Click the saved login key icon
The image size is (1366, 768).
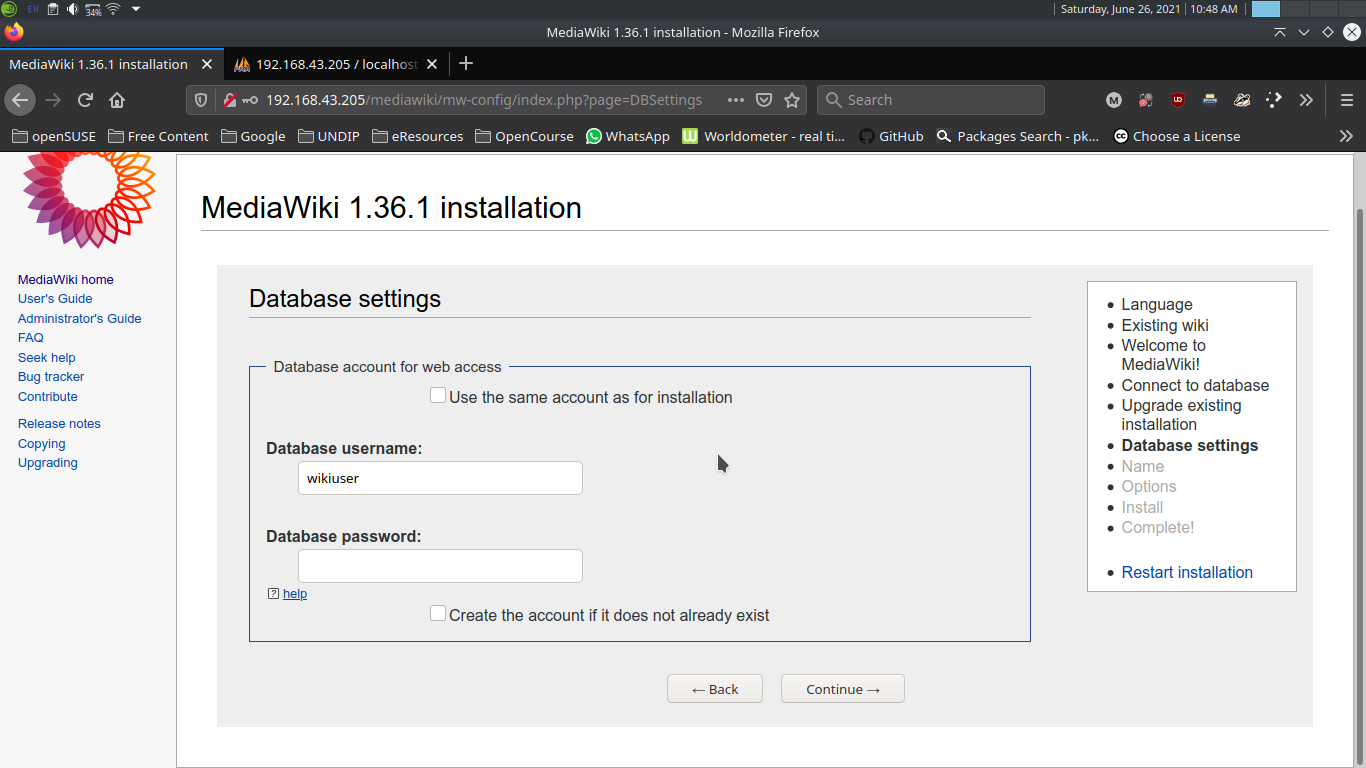tap(250, 100)
